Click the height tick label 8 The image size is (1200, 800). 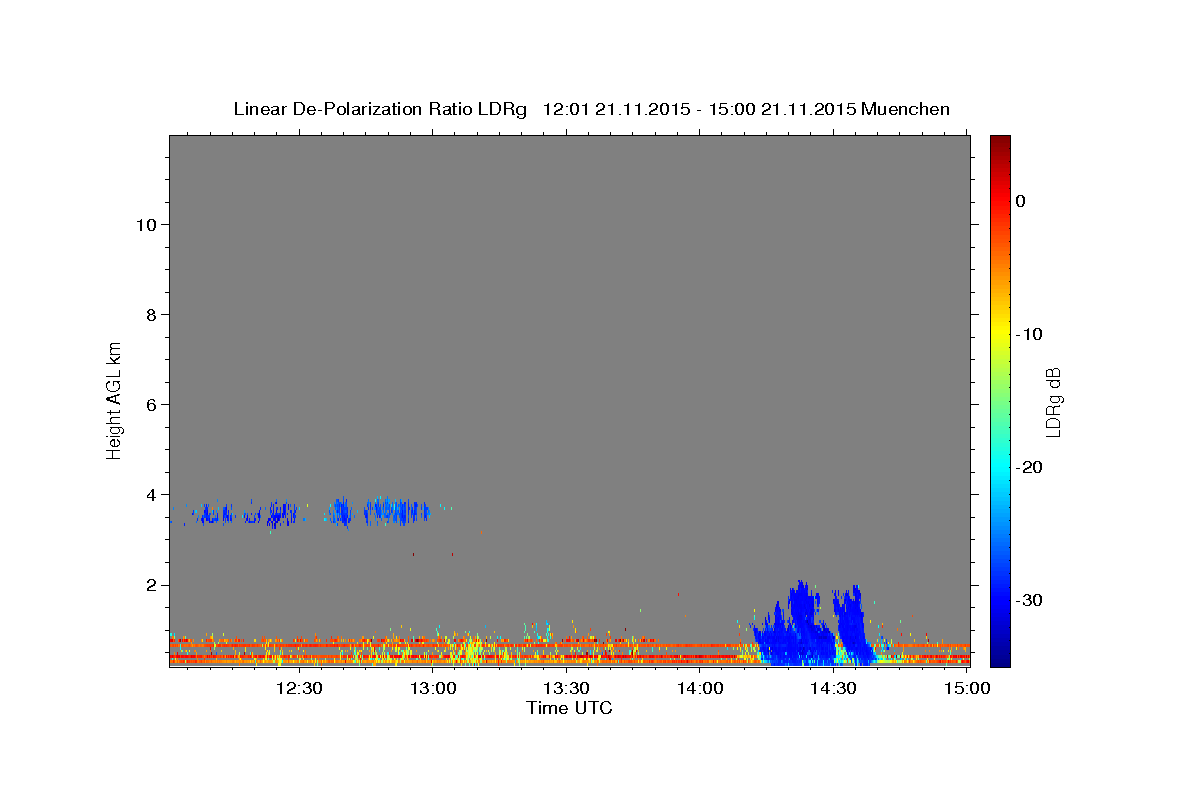[149, 315]
